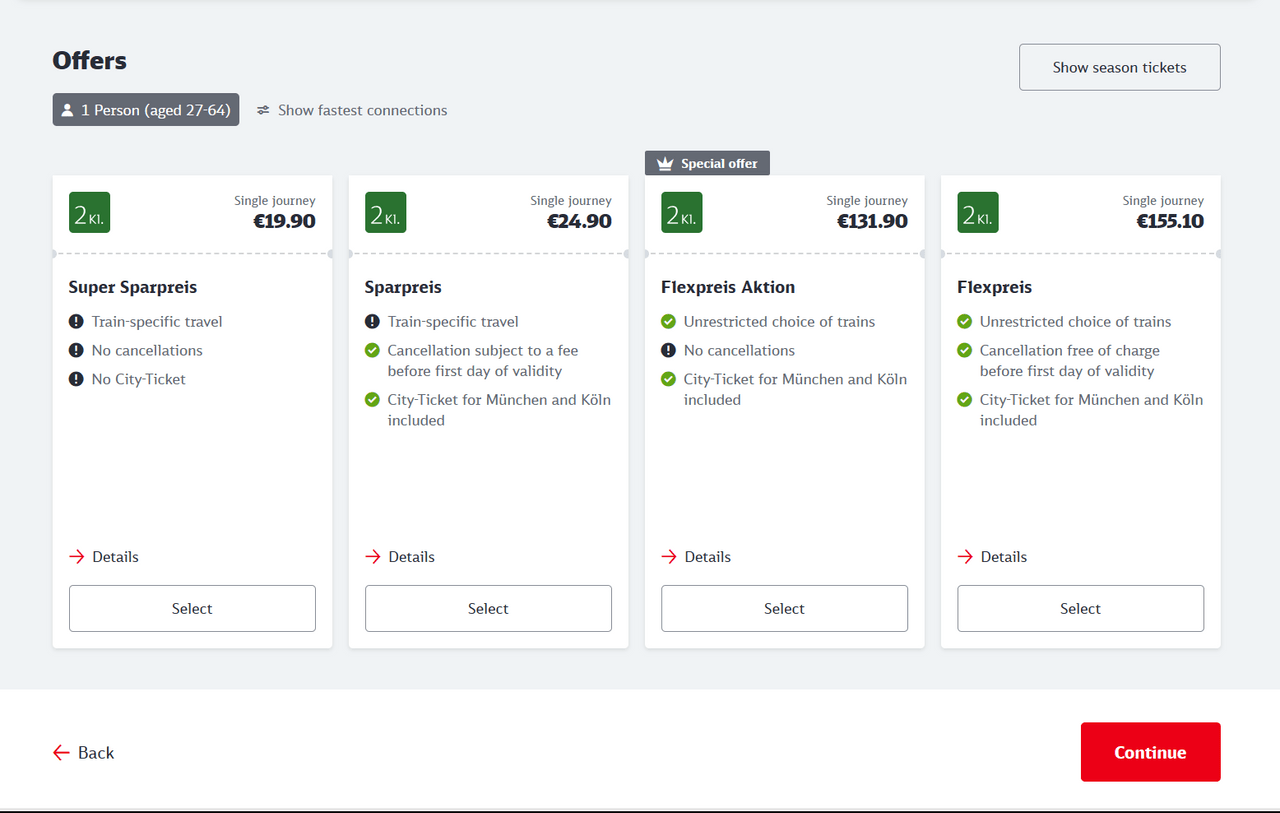1280x813 pixels.
Task: Click green check beside Flexpreis Aktion Unrestricted choice
Action: click(668, 322)
